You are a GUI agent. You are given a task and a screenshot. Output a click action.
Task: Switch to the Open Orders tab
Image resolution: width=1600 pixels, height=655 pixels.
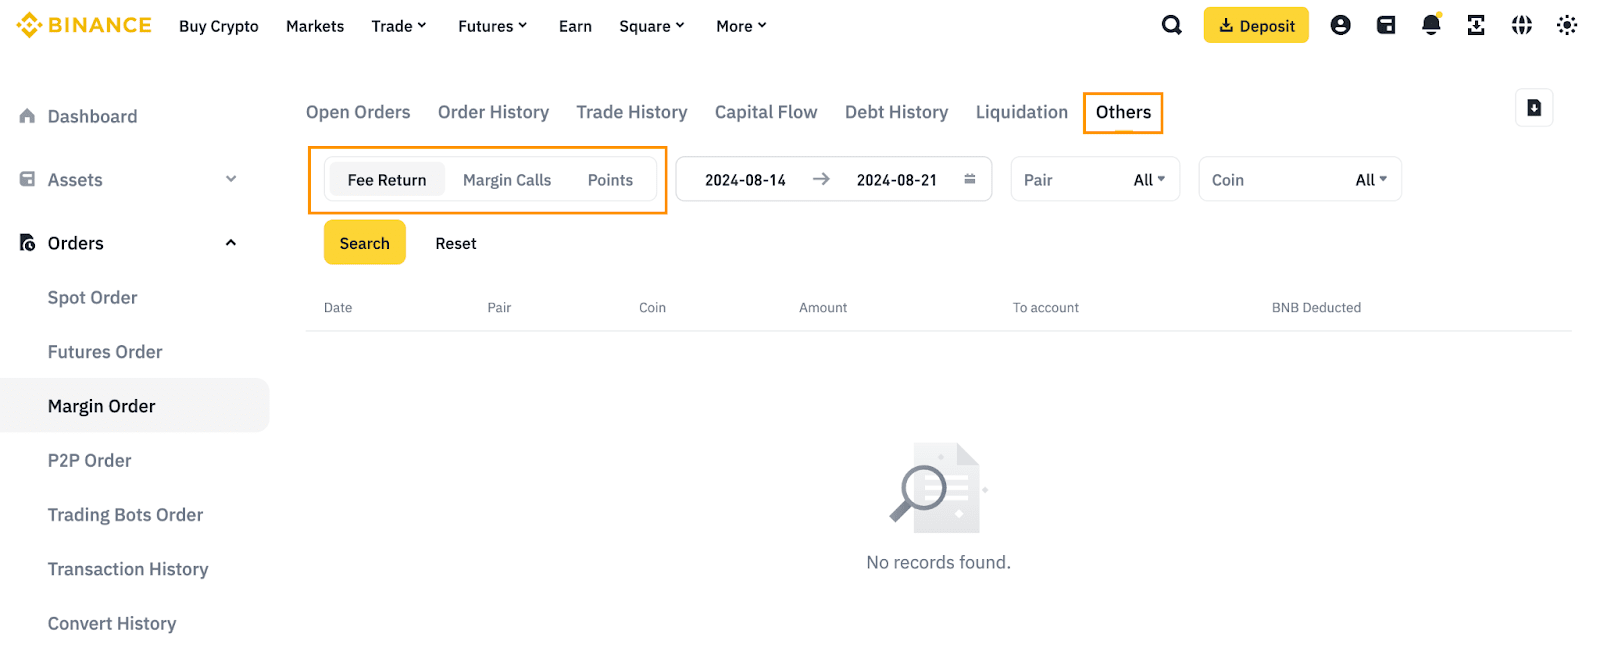click(x=358, y=112)
